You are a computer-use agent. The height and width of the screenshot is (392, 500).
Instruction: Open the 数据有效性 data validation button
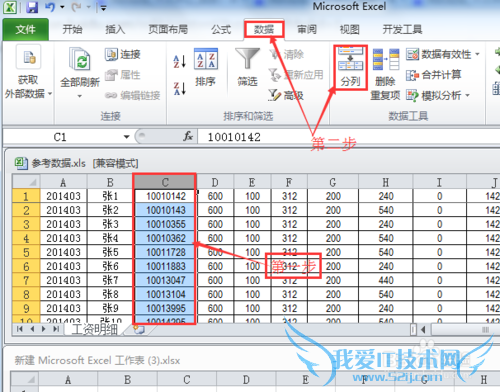[x=443, y=54]
